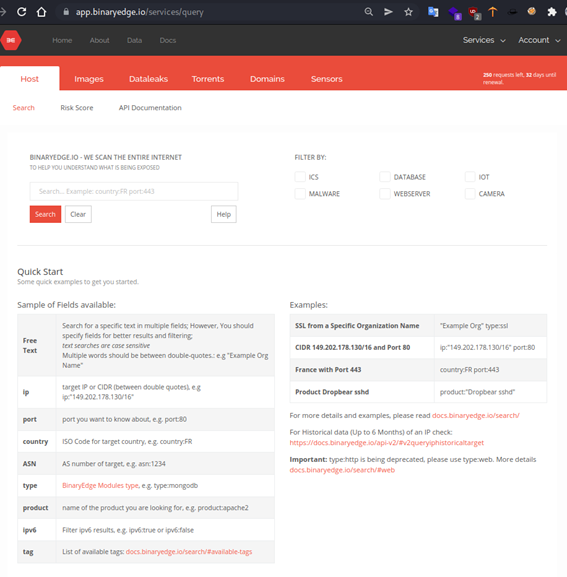The width and height of the screenshot is (567, 577).
Task: Open the docs.binaryedge.io/search/ link
Action: [475, 415]
